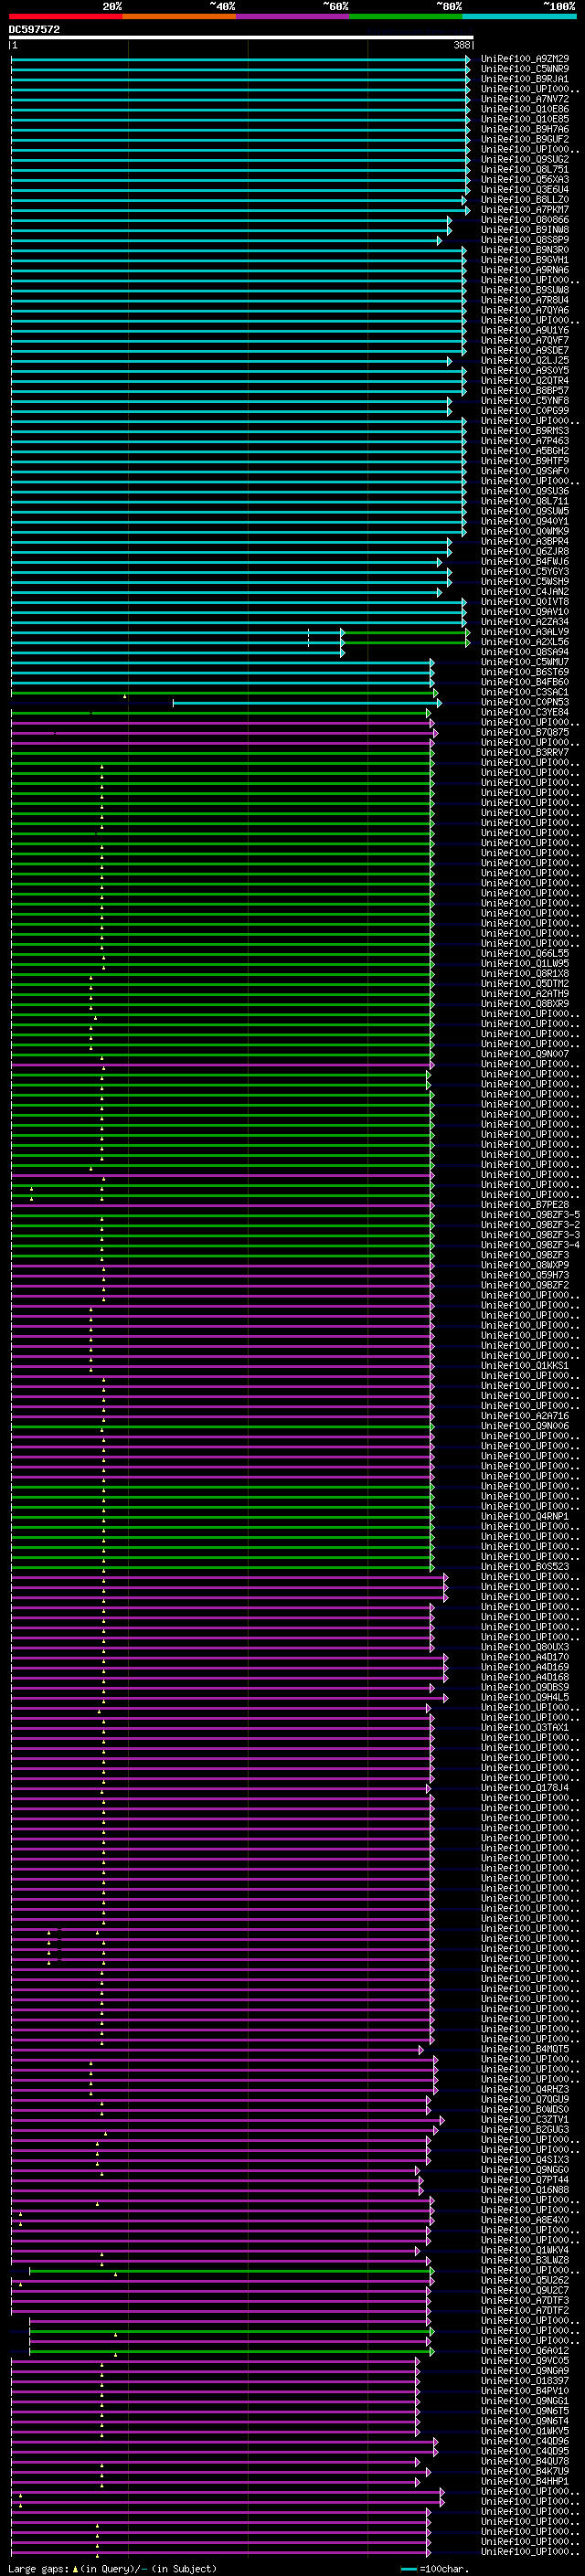Click the green alignment segment for UniRef100_A3ALV9
This screenshot has width=585, height=2576.
(405, 632)
